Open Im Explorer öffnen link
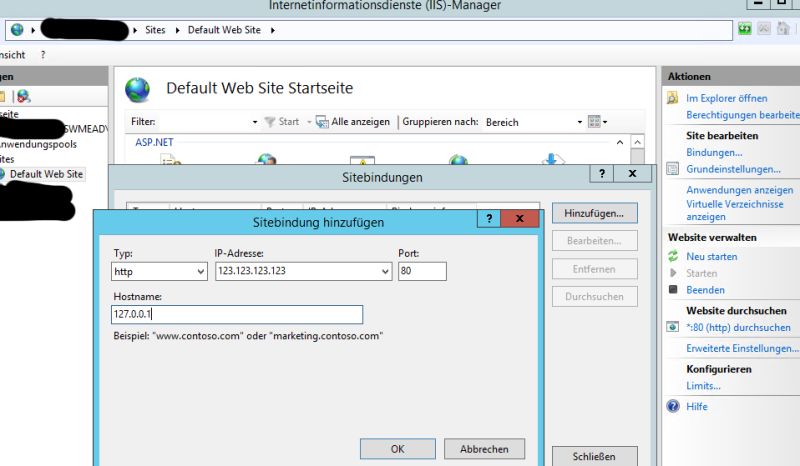This screenshot has width=800, height=466. (x=727, y=98)
